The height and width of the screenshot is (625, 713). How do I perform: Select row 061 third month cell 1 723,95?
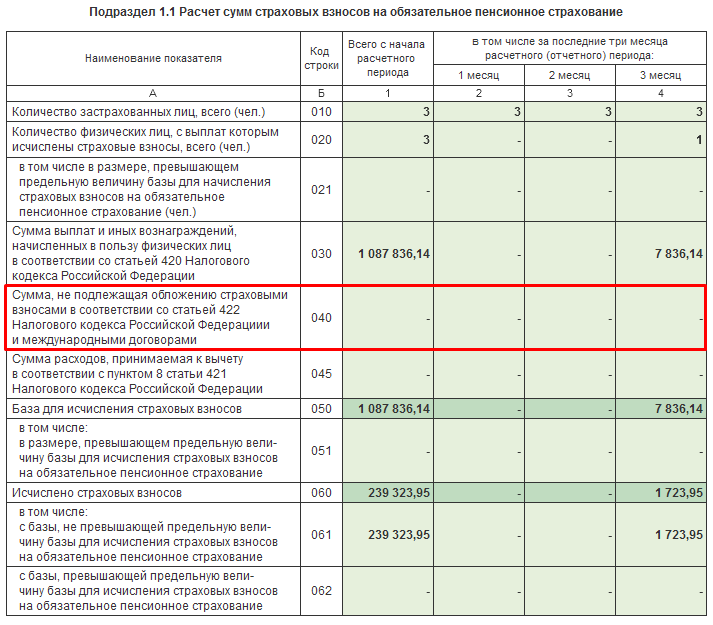[661, 534]
